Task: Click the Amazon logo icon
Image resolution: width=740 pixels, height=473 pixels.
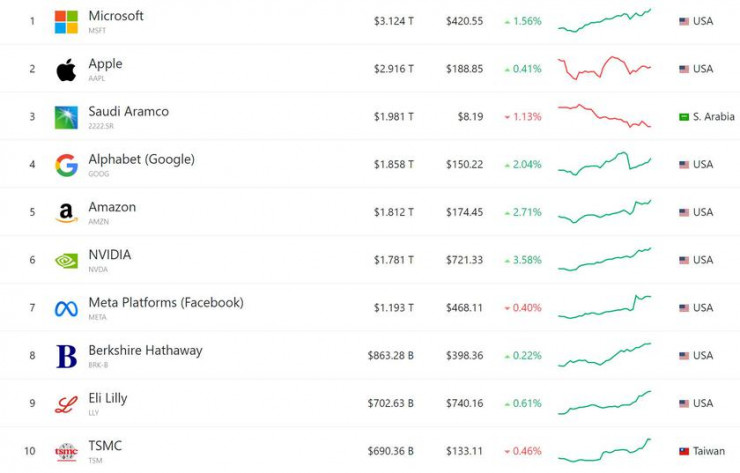Action: pyautogui.click(x=66, y=213)
